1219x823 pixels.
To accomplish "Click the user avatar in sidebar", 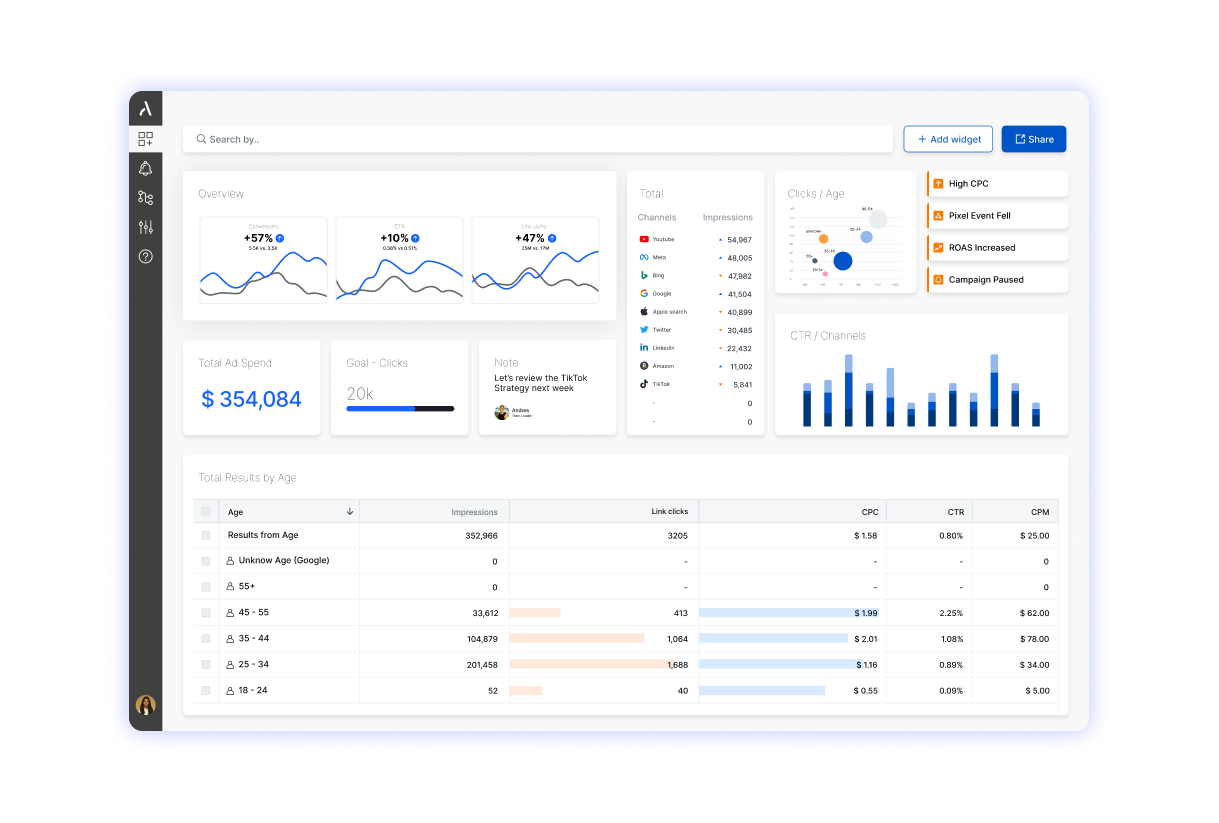I will [146, 705].
